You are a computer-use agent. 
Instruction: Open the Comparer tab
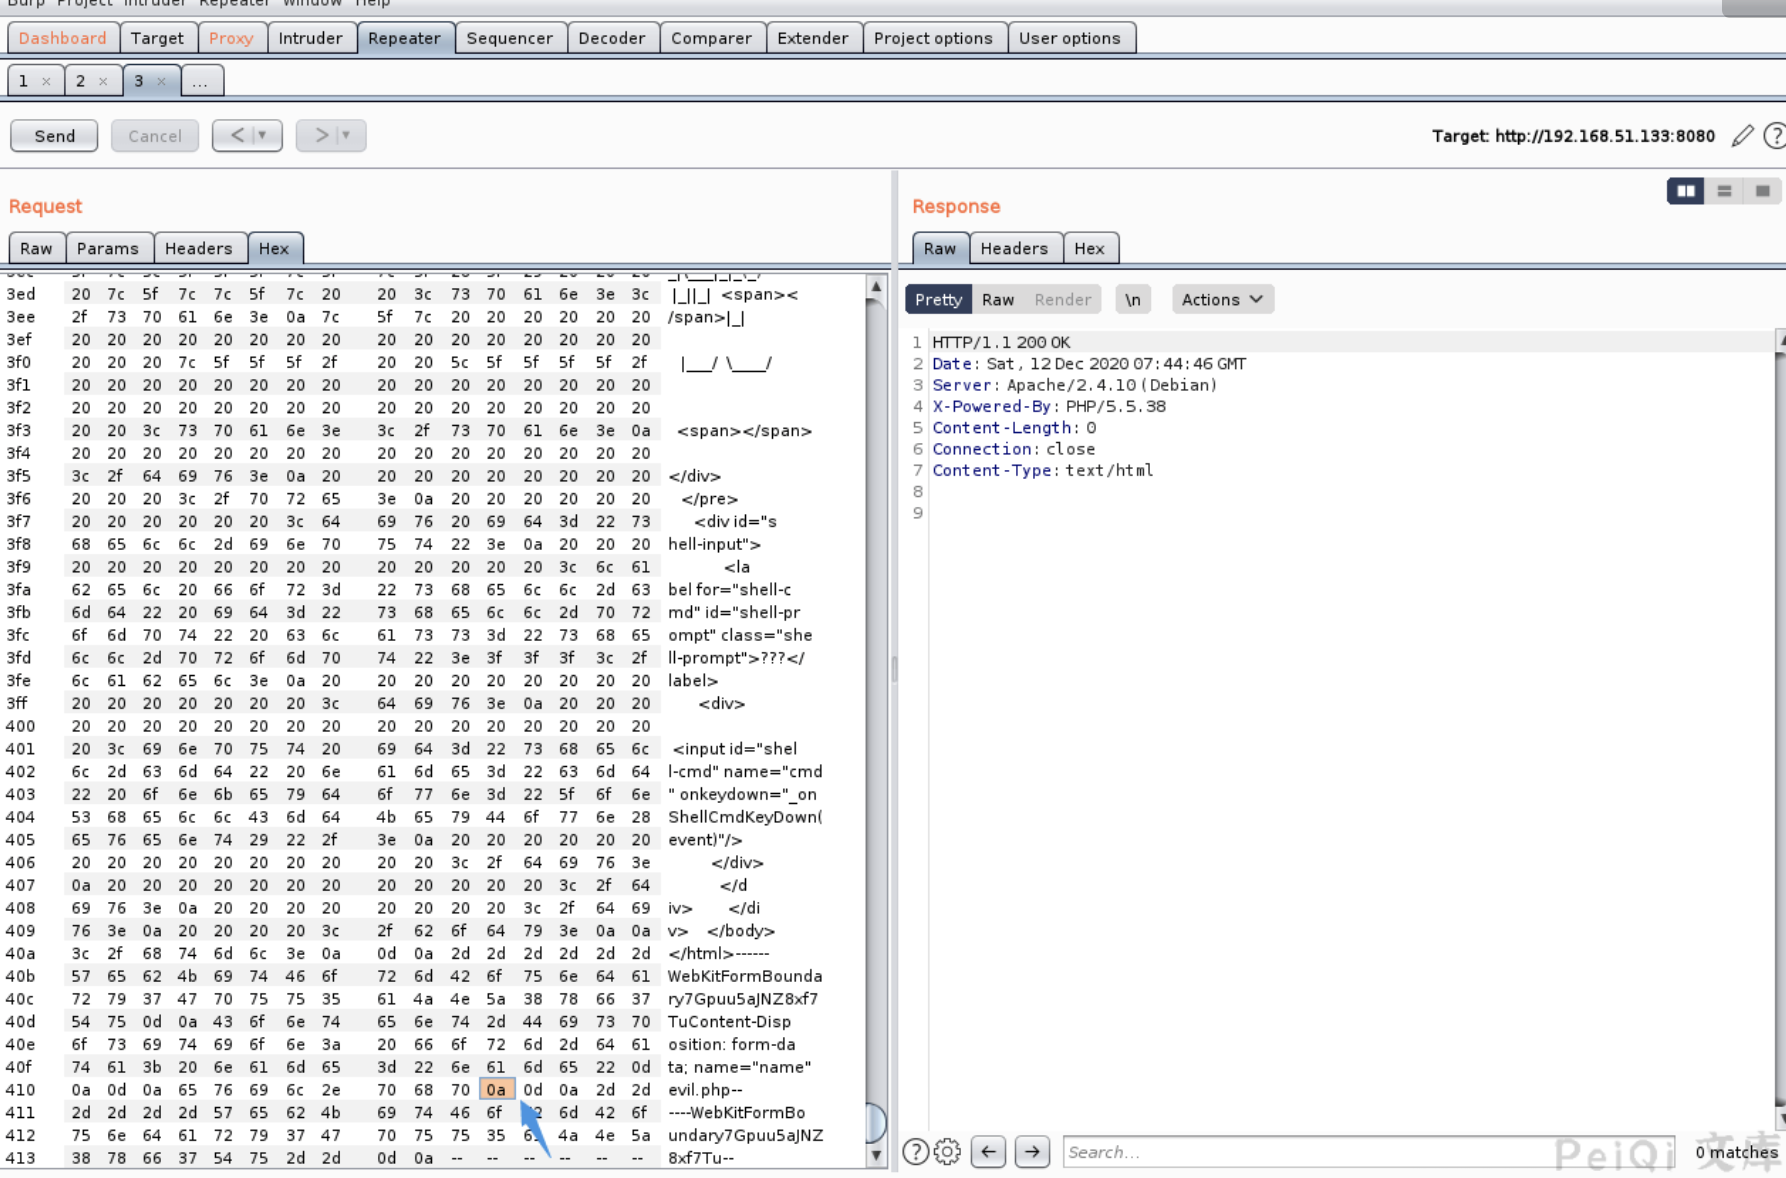[711, 38]
